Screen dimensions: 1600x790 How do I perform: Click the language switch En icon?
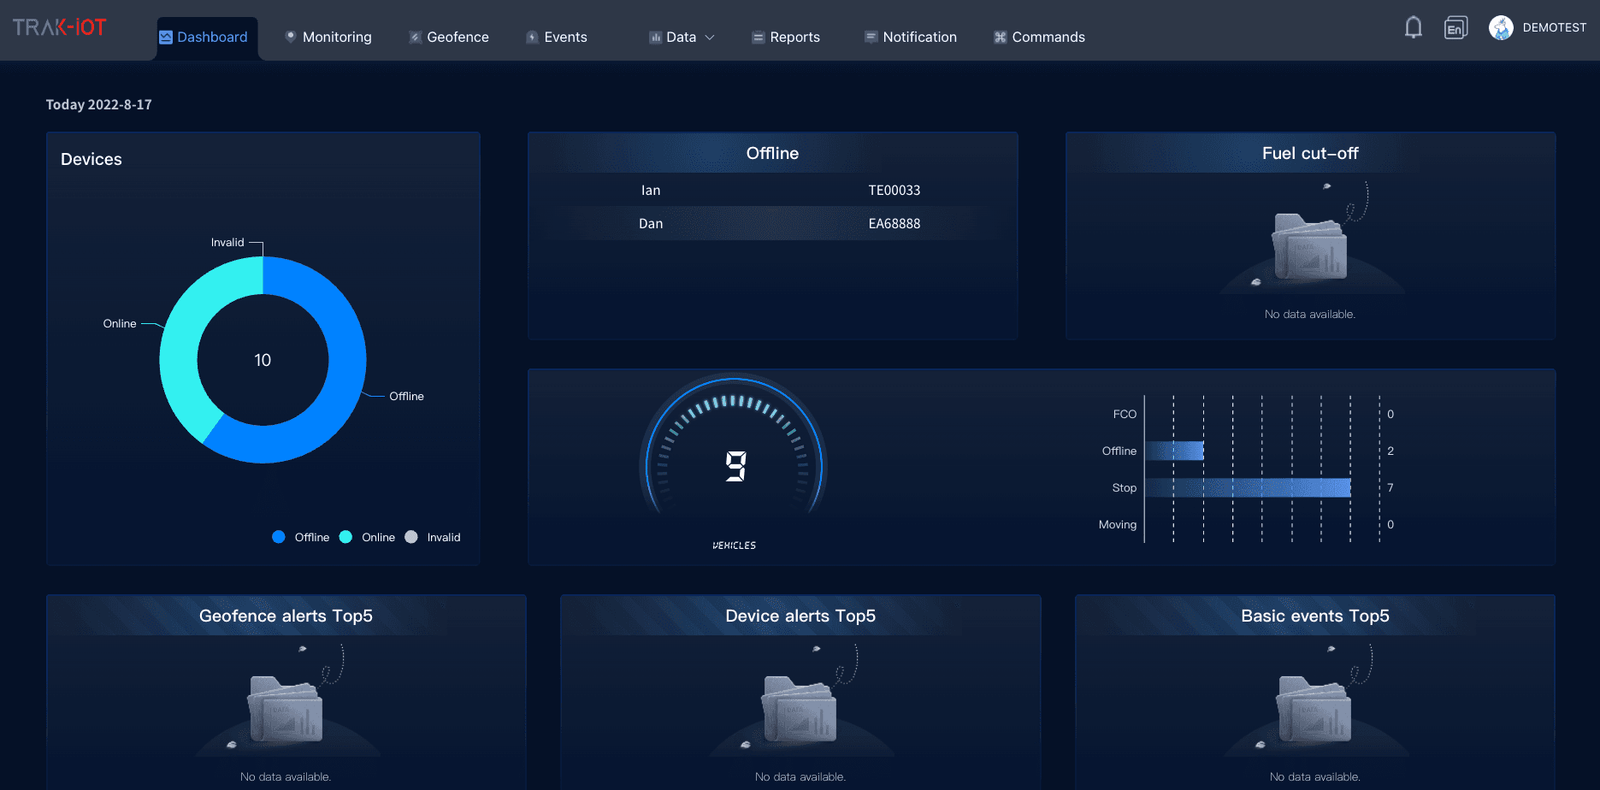pos(1456,28)
